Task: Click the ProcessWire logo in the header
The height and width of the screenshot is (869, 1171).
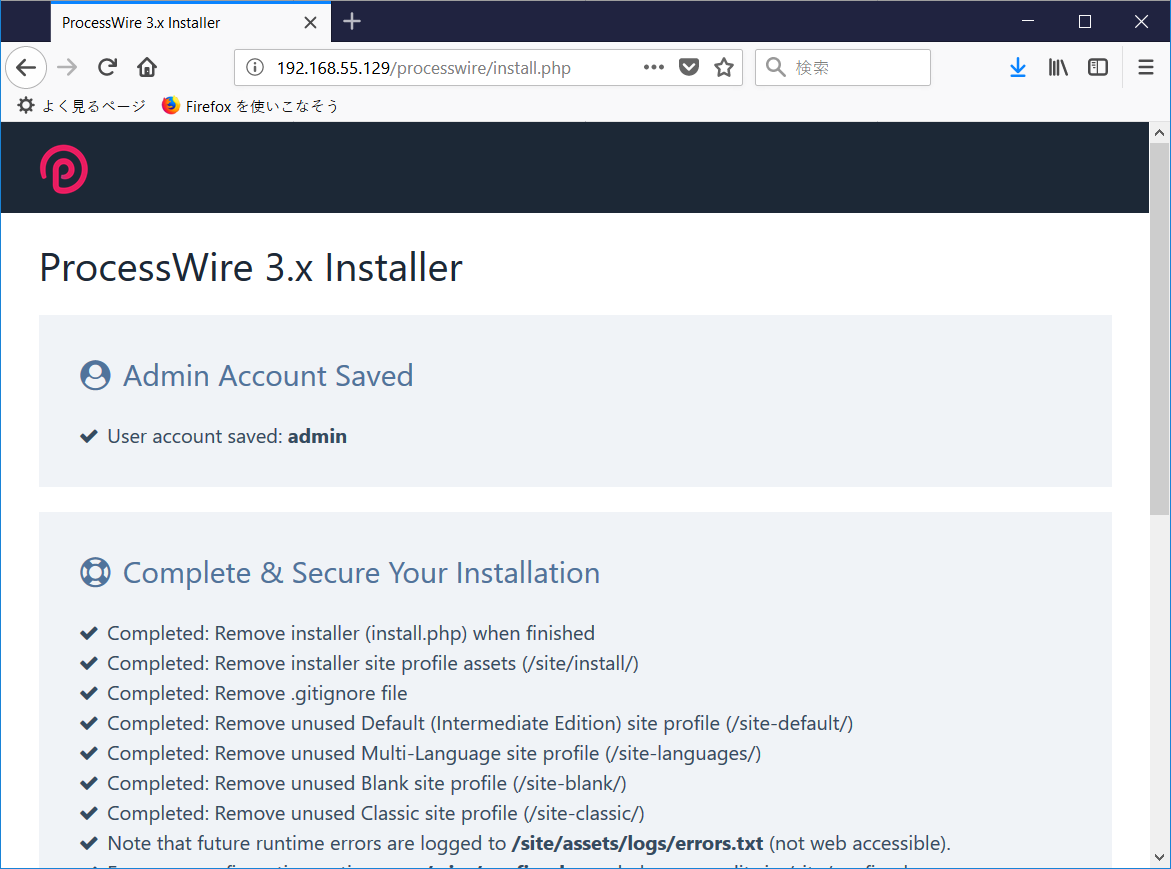Action: [64, 168]
